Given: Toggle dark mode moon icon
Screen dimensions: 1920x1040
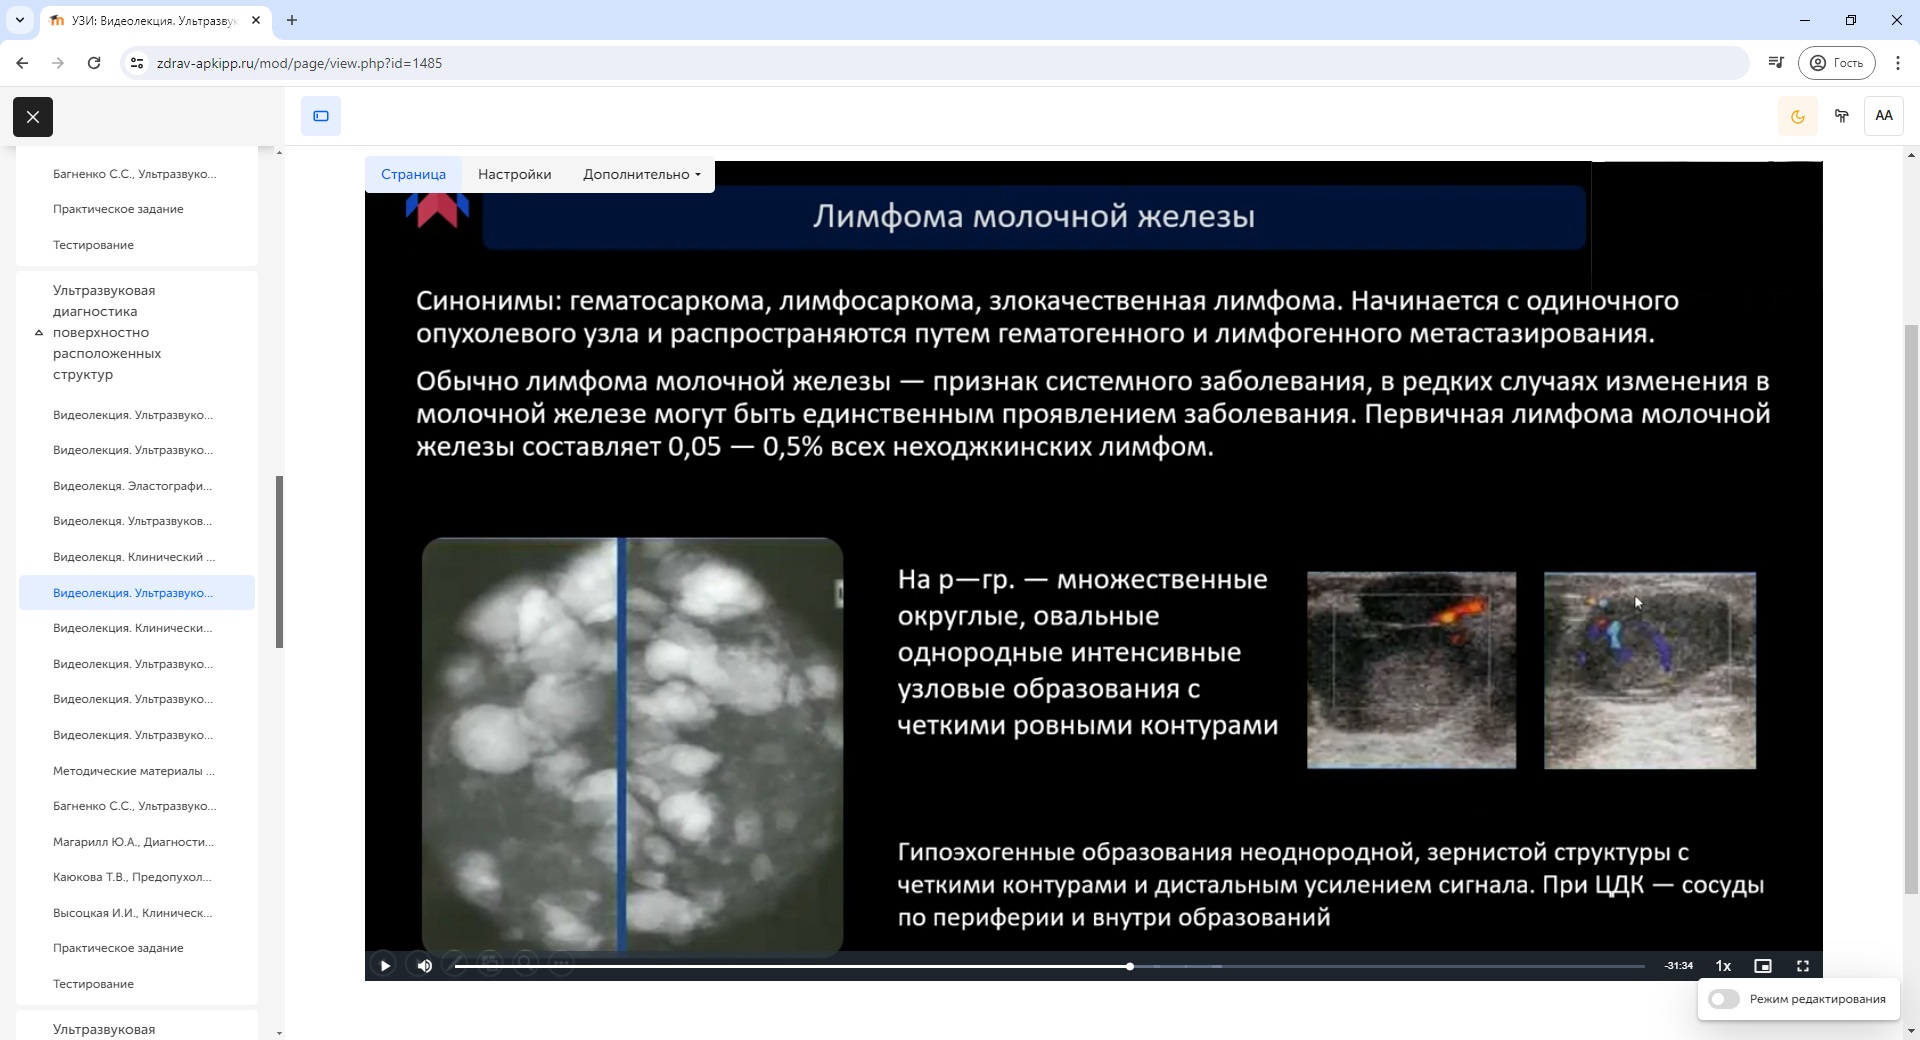Looking at the screenshot, I should pyautogui.click(x=1797, y=116).
